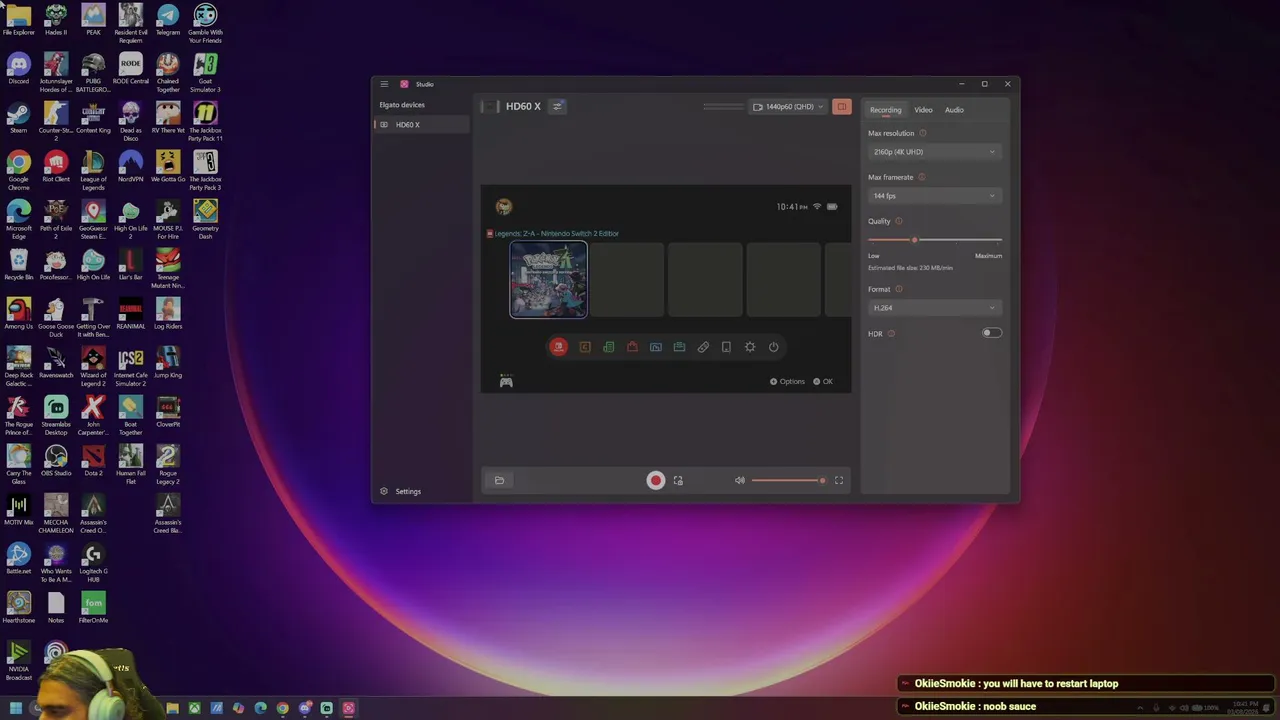Open the Album icon in Switch menu
Image resolution: width=1280 pixels, height=720 pixels.
click(656, 347)
